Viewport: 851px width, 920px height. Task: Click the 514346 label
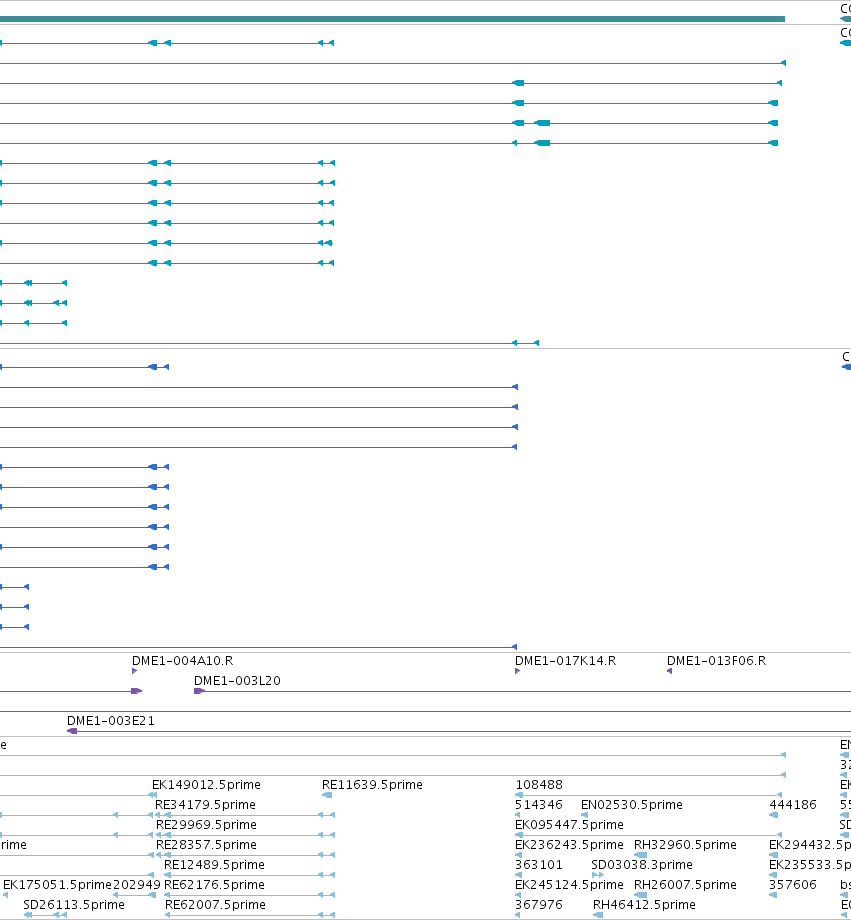pyautogui.click(x=539, y=804)
